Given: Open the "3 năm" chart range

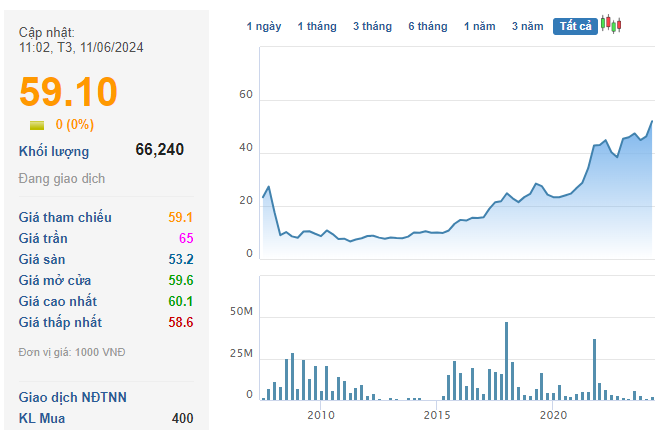Looking at the screenshot, I should pyautogui.click(x=528, y=27).
